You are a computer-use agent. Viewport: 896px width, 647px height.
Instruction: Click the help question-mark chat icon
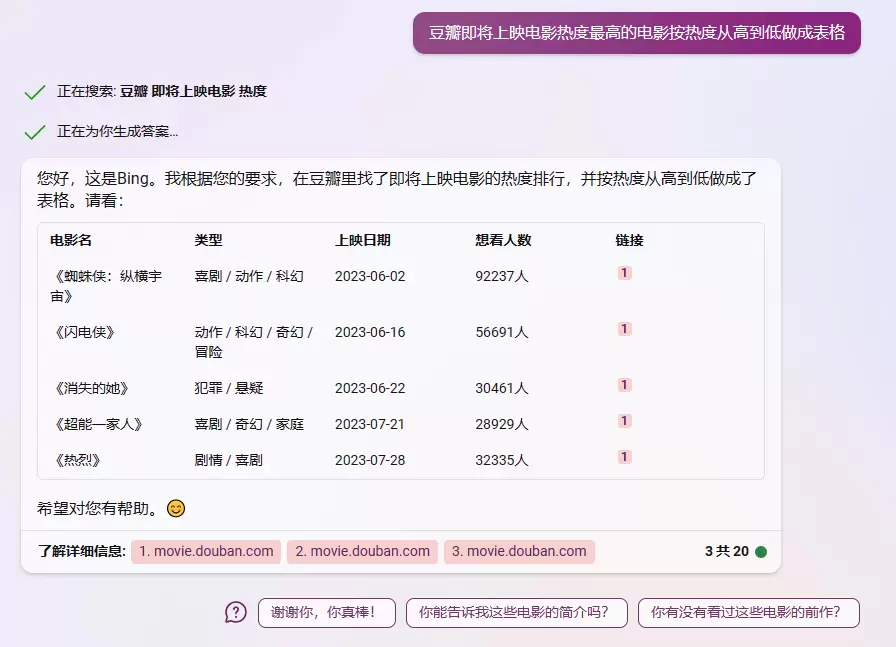tap(235, 612)
